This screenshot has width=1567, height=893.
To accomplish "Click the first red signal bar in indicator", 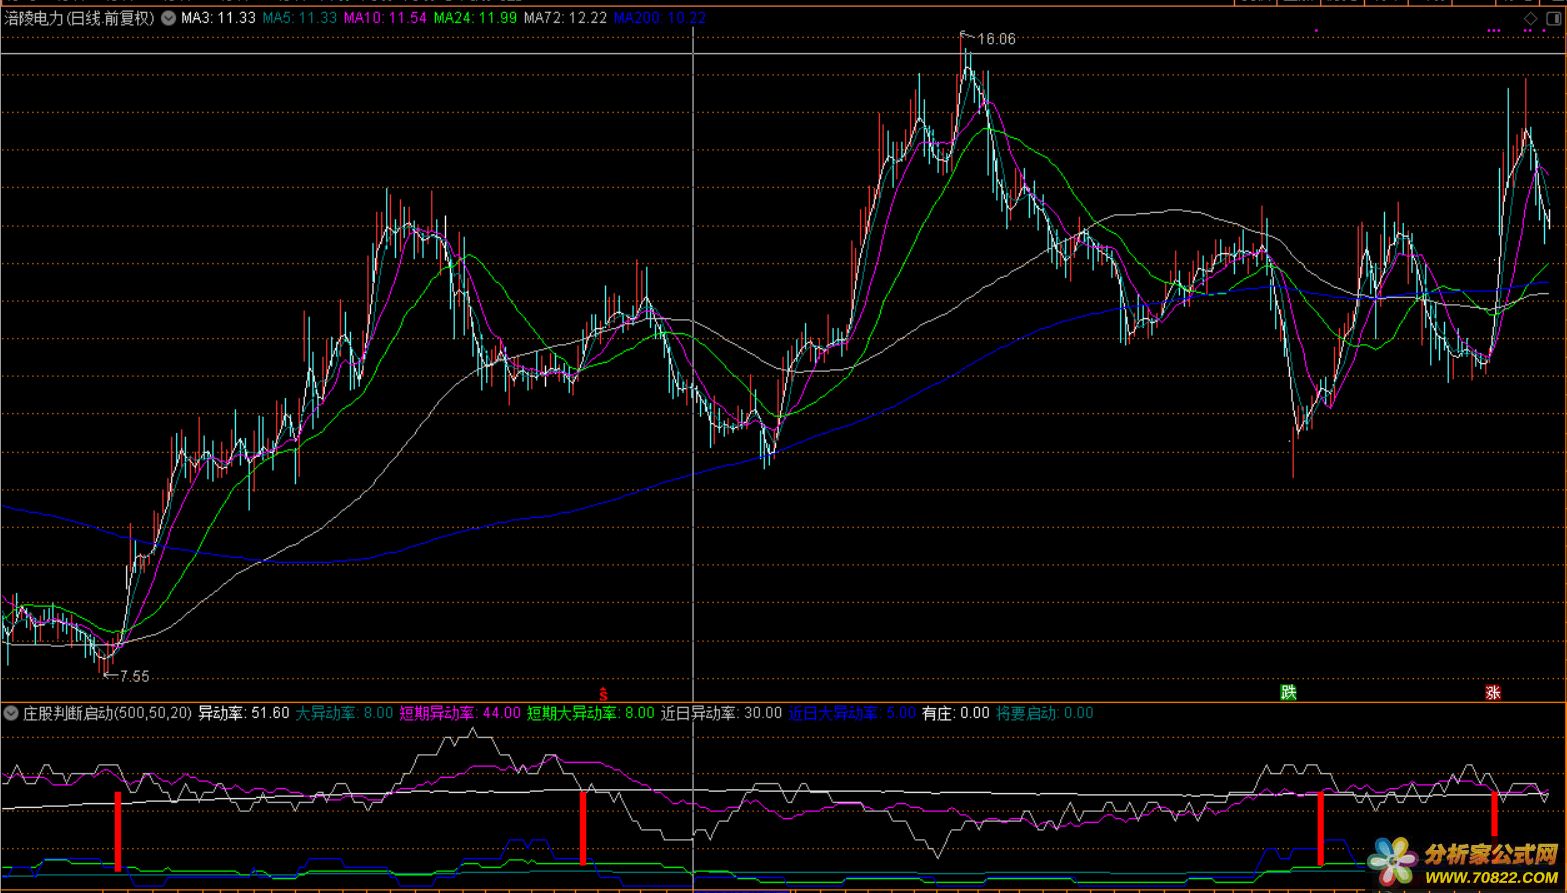I will [x=118, y=832].
